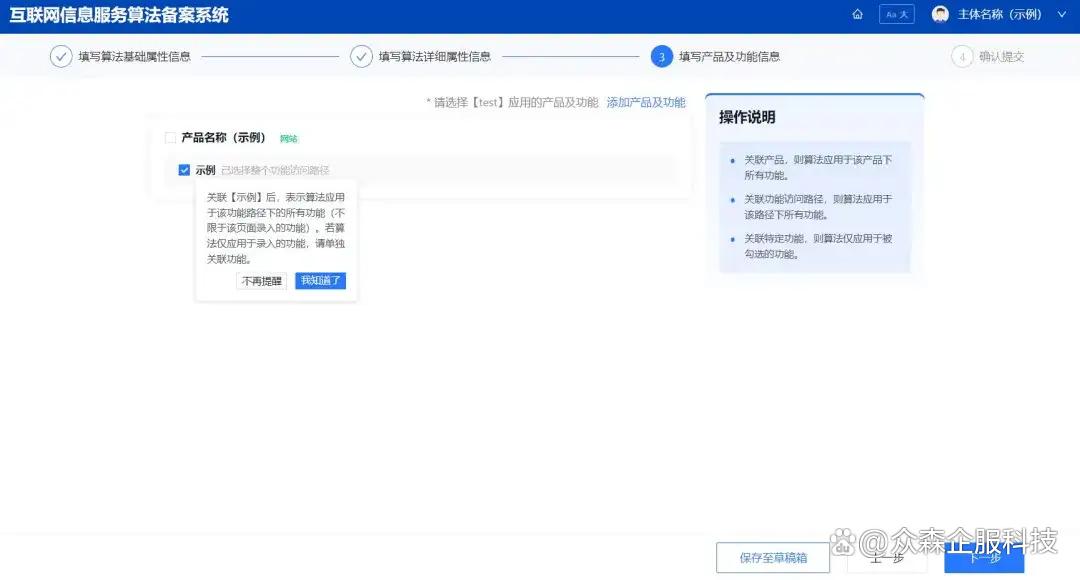Click the 关联产品 instruction bullet text

818,167
